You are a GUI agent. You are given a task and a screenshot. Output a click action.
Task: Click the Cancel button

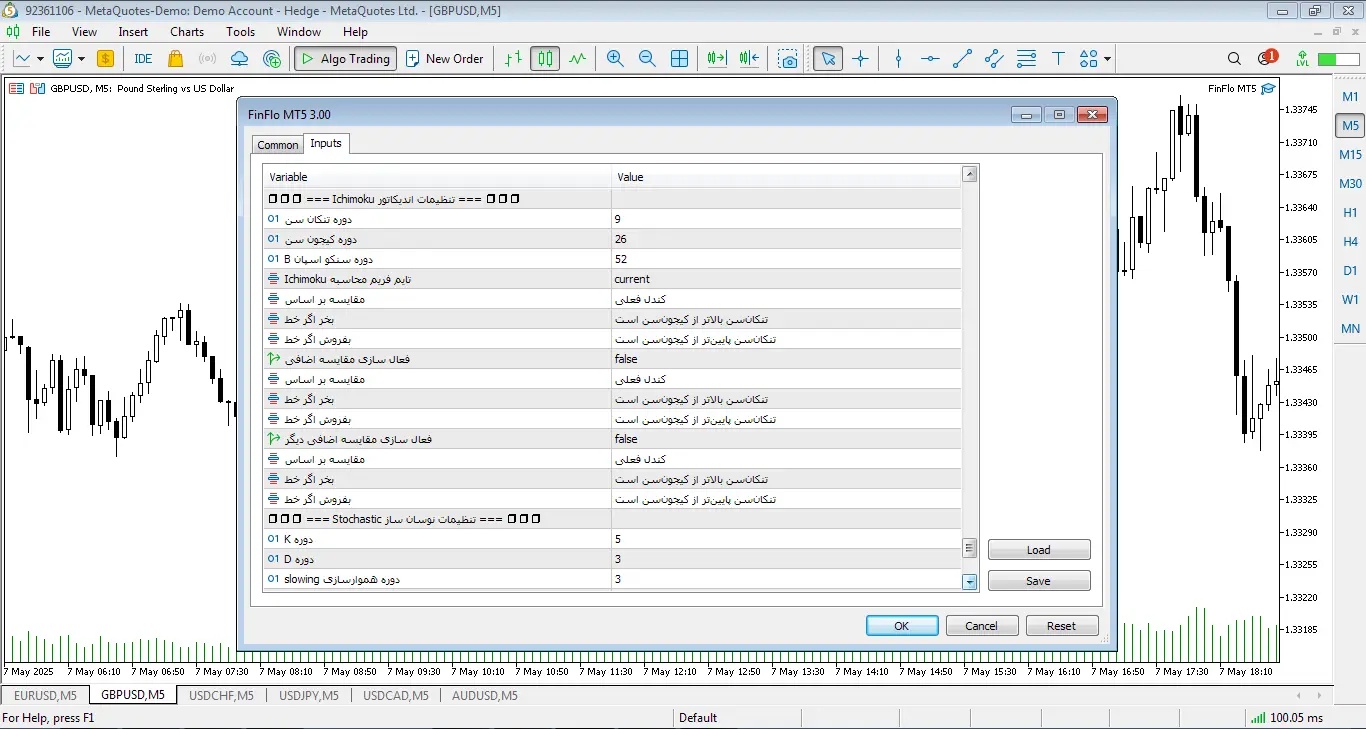tap(982, 626)
